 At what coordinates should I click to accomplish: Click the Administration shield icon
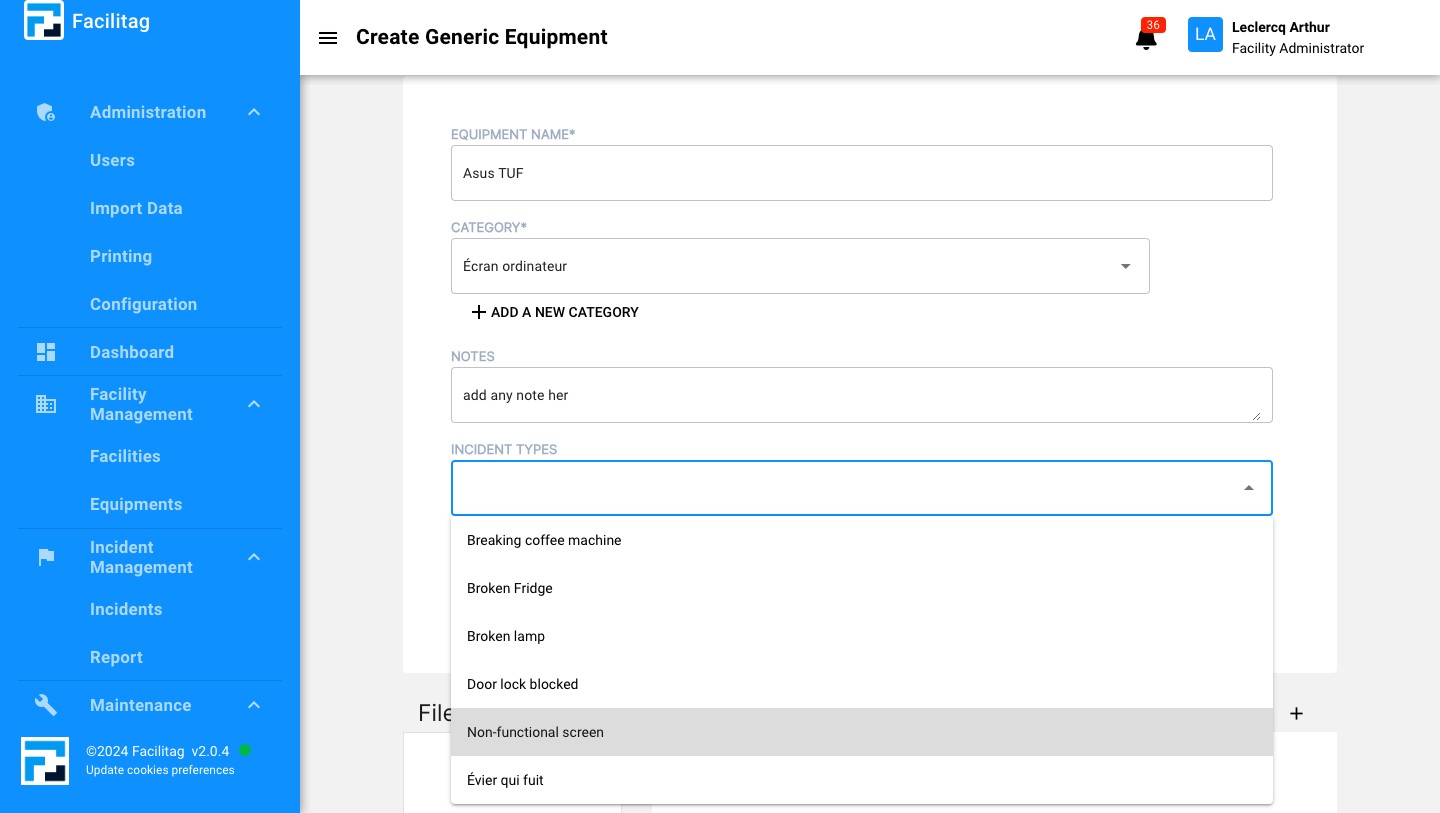coord(46,112)
